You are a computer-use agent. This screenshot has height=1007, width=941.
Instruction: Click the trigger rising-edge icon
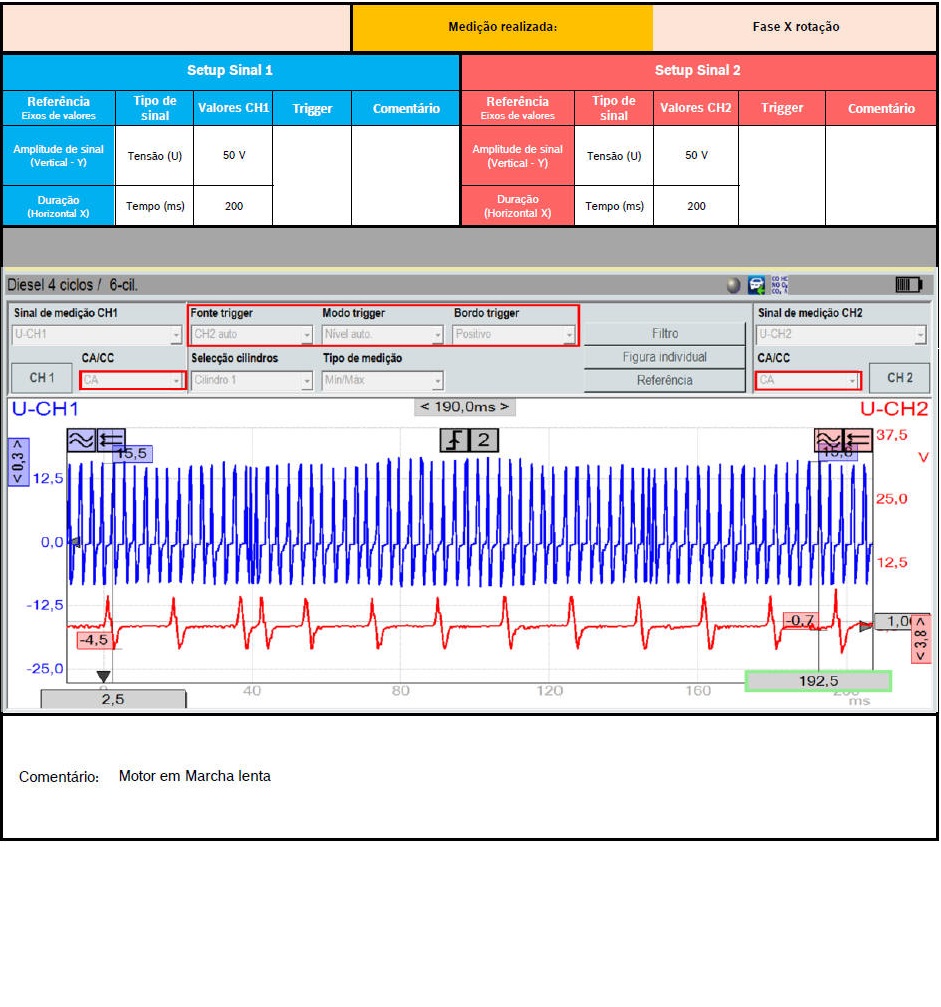pos(455,440)
